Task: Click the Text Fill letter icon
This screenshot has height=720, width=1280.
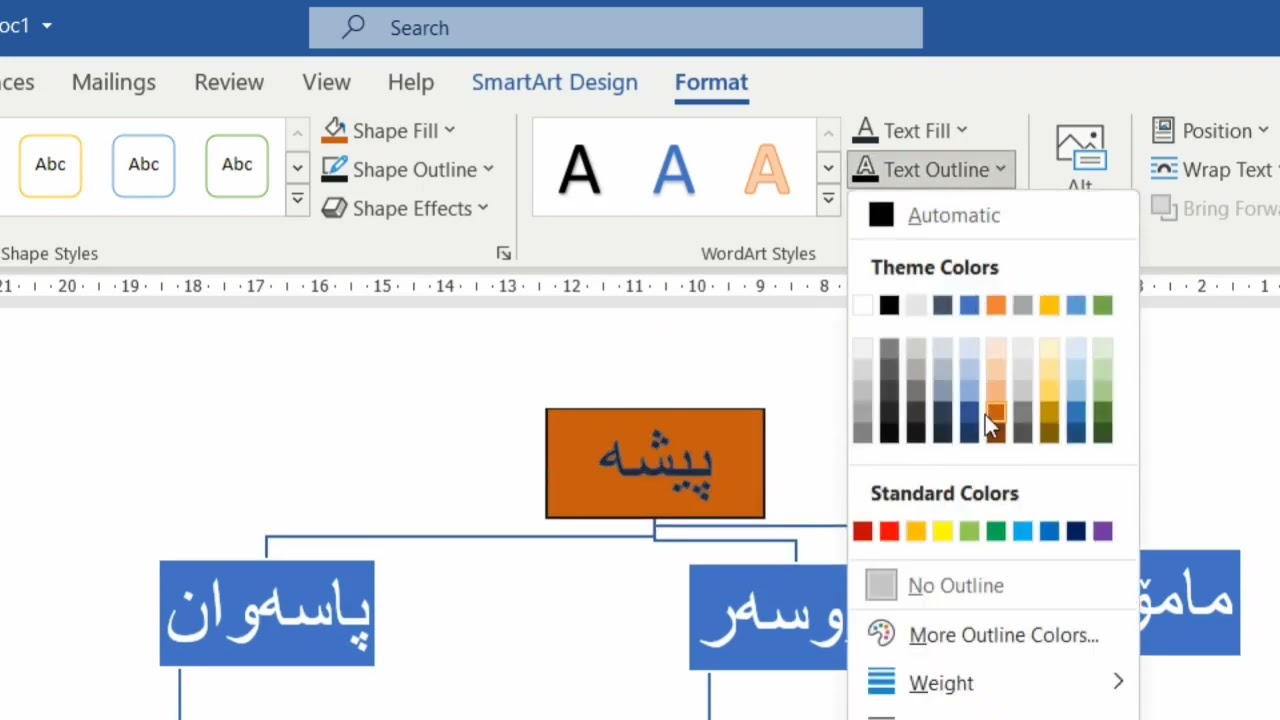Action: (866, 130)
